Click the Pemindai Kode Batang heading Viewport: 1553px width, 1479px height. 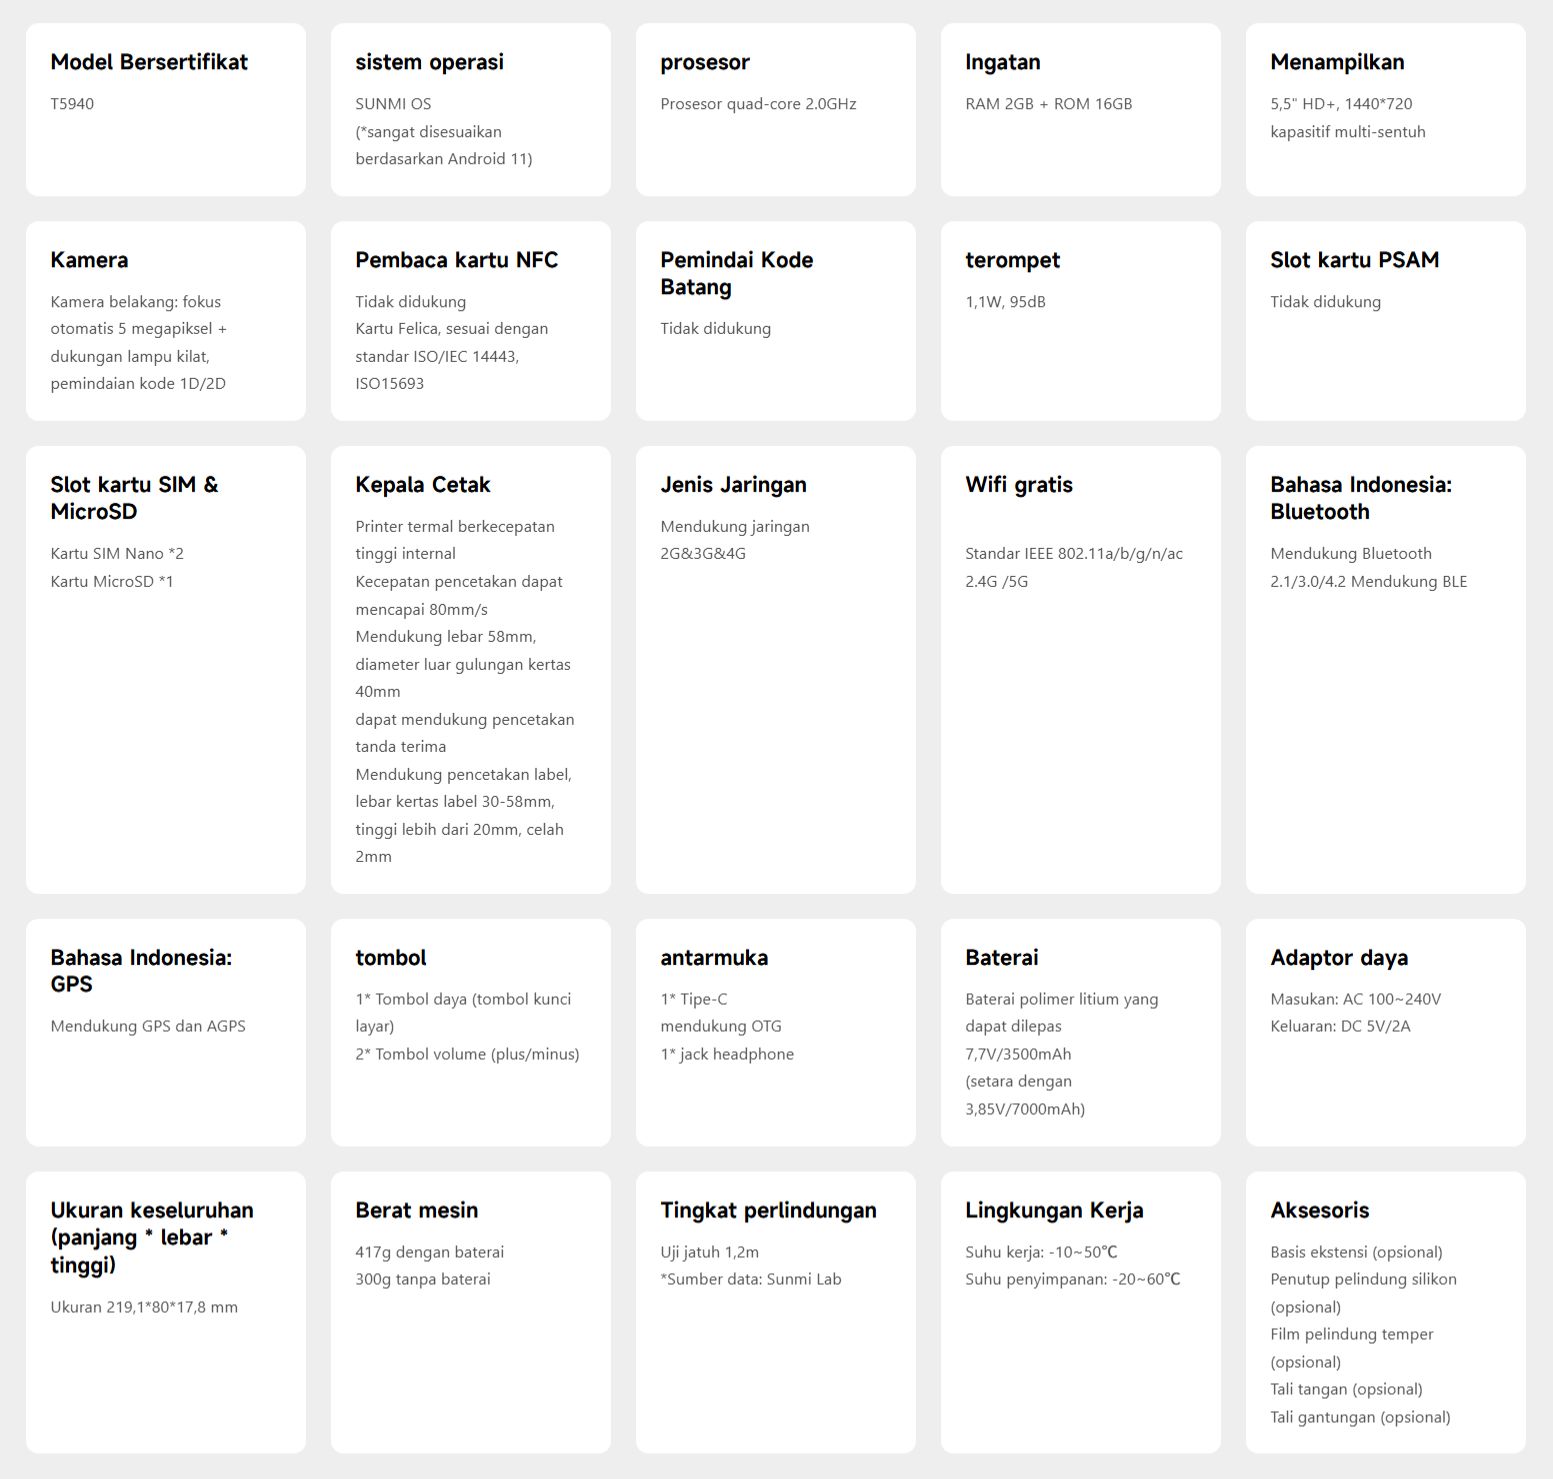736,273
